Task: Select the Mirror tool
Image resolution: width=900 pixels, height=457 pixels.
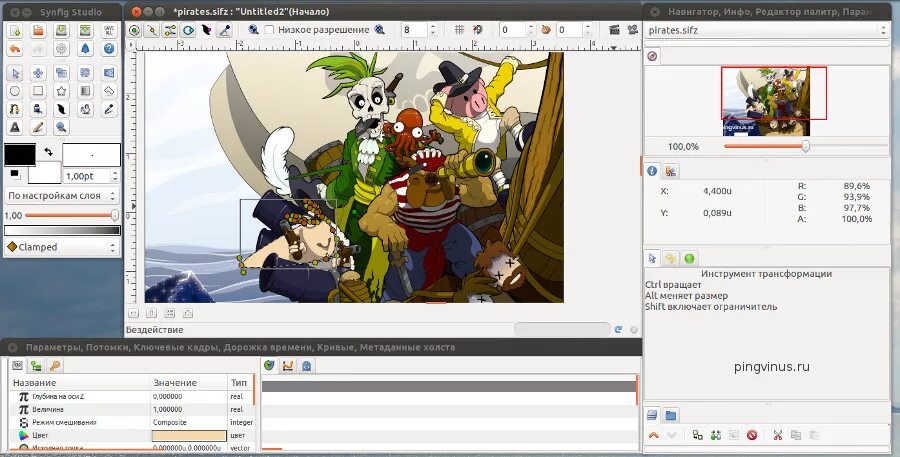Action: click(109, 73)
